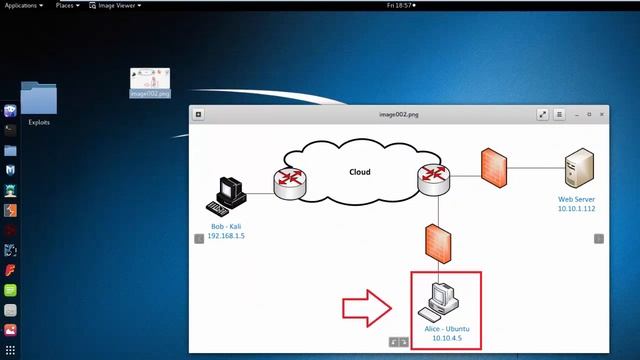Open the Applications menu
Screen dimensions: 640x360
click(x=24, y=5)
